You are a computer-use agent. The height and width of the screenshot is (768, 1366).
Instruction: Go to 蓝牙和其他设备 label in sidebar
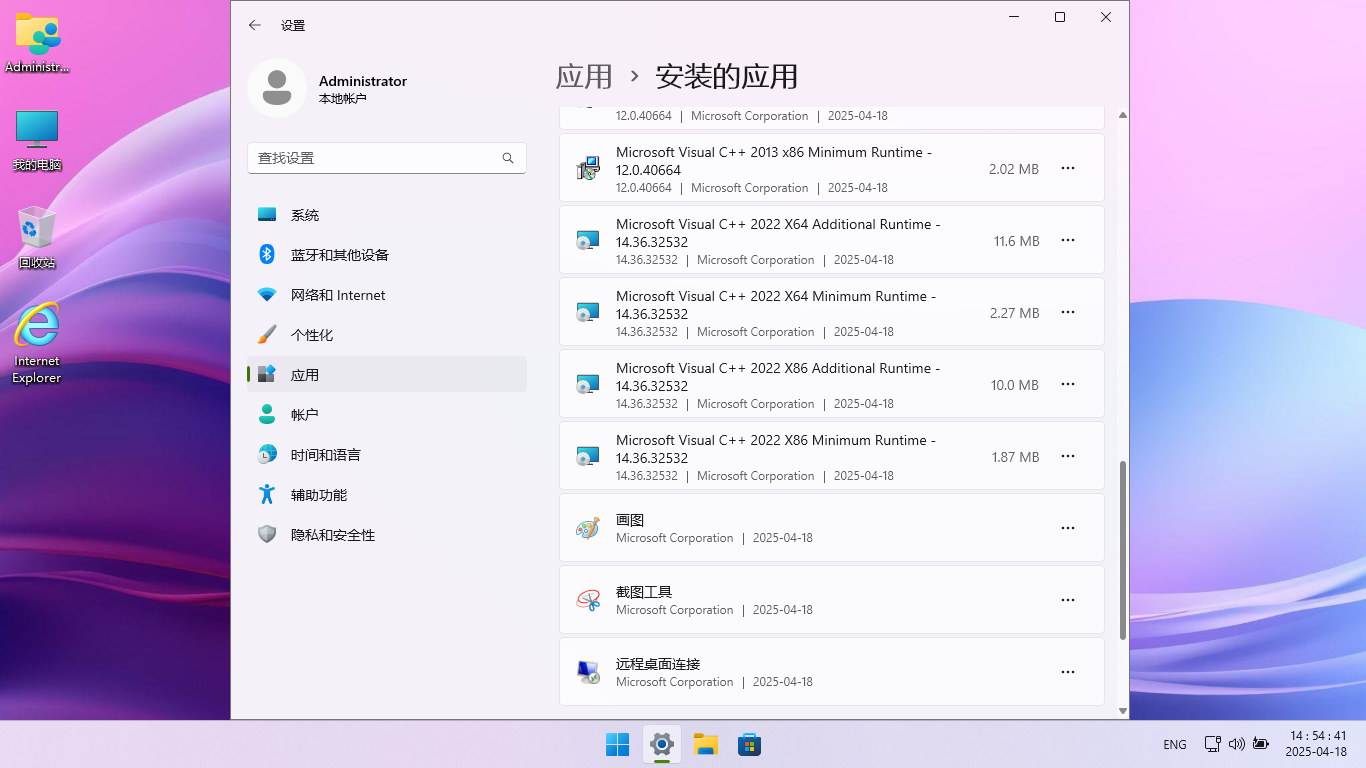coord(340,255)
